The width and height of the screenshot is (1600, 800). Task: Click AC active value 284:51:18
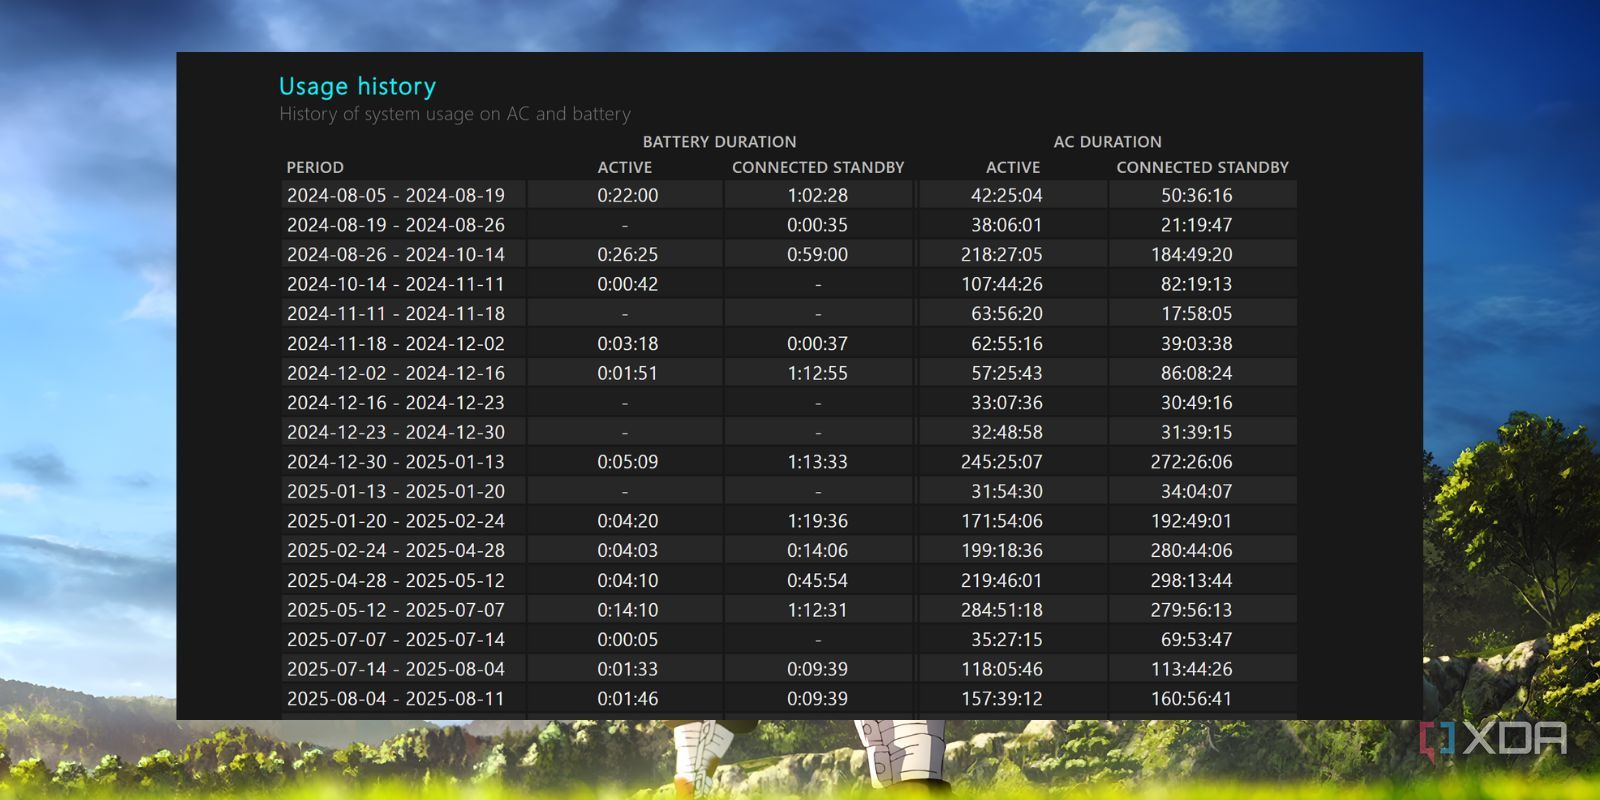(1002, 610)
